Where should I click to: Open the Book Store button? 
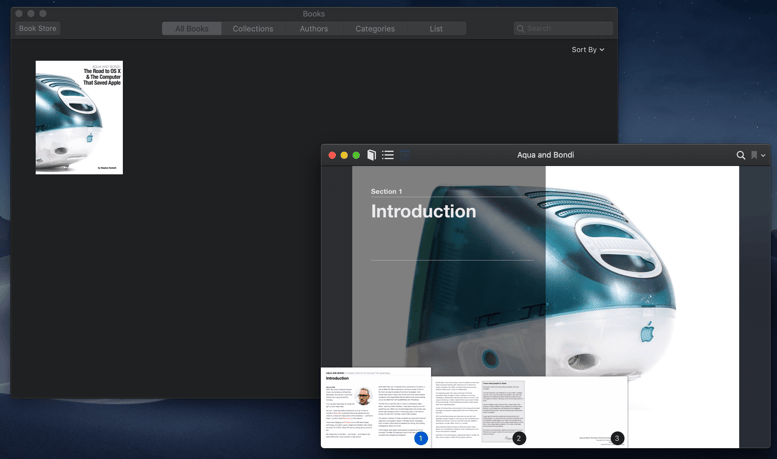[x=38, y=28]
